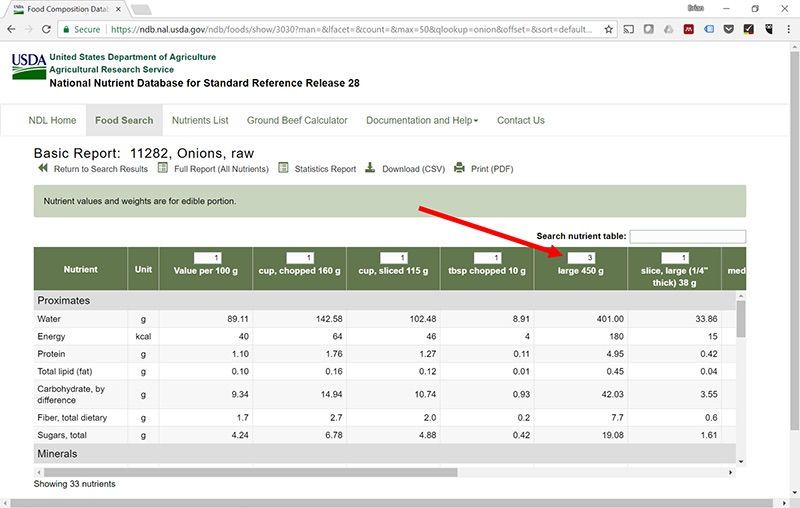The image size is (800, 508).
Task: Click the browser address bar URL
Action: [x=352, y=30]
